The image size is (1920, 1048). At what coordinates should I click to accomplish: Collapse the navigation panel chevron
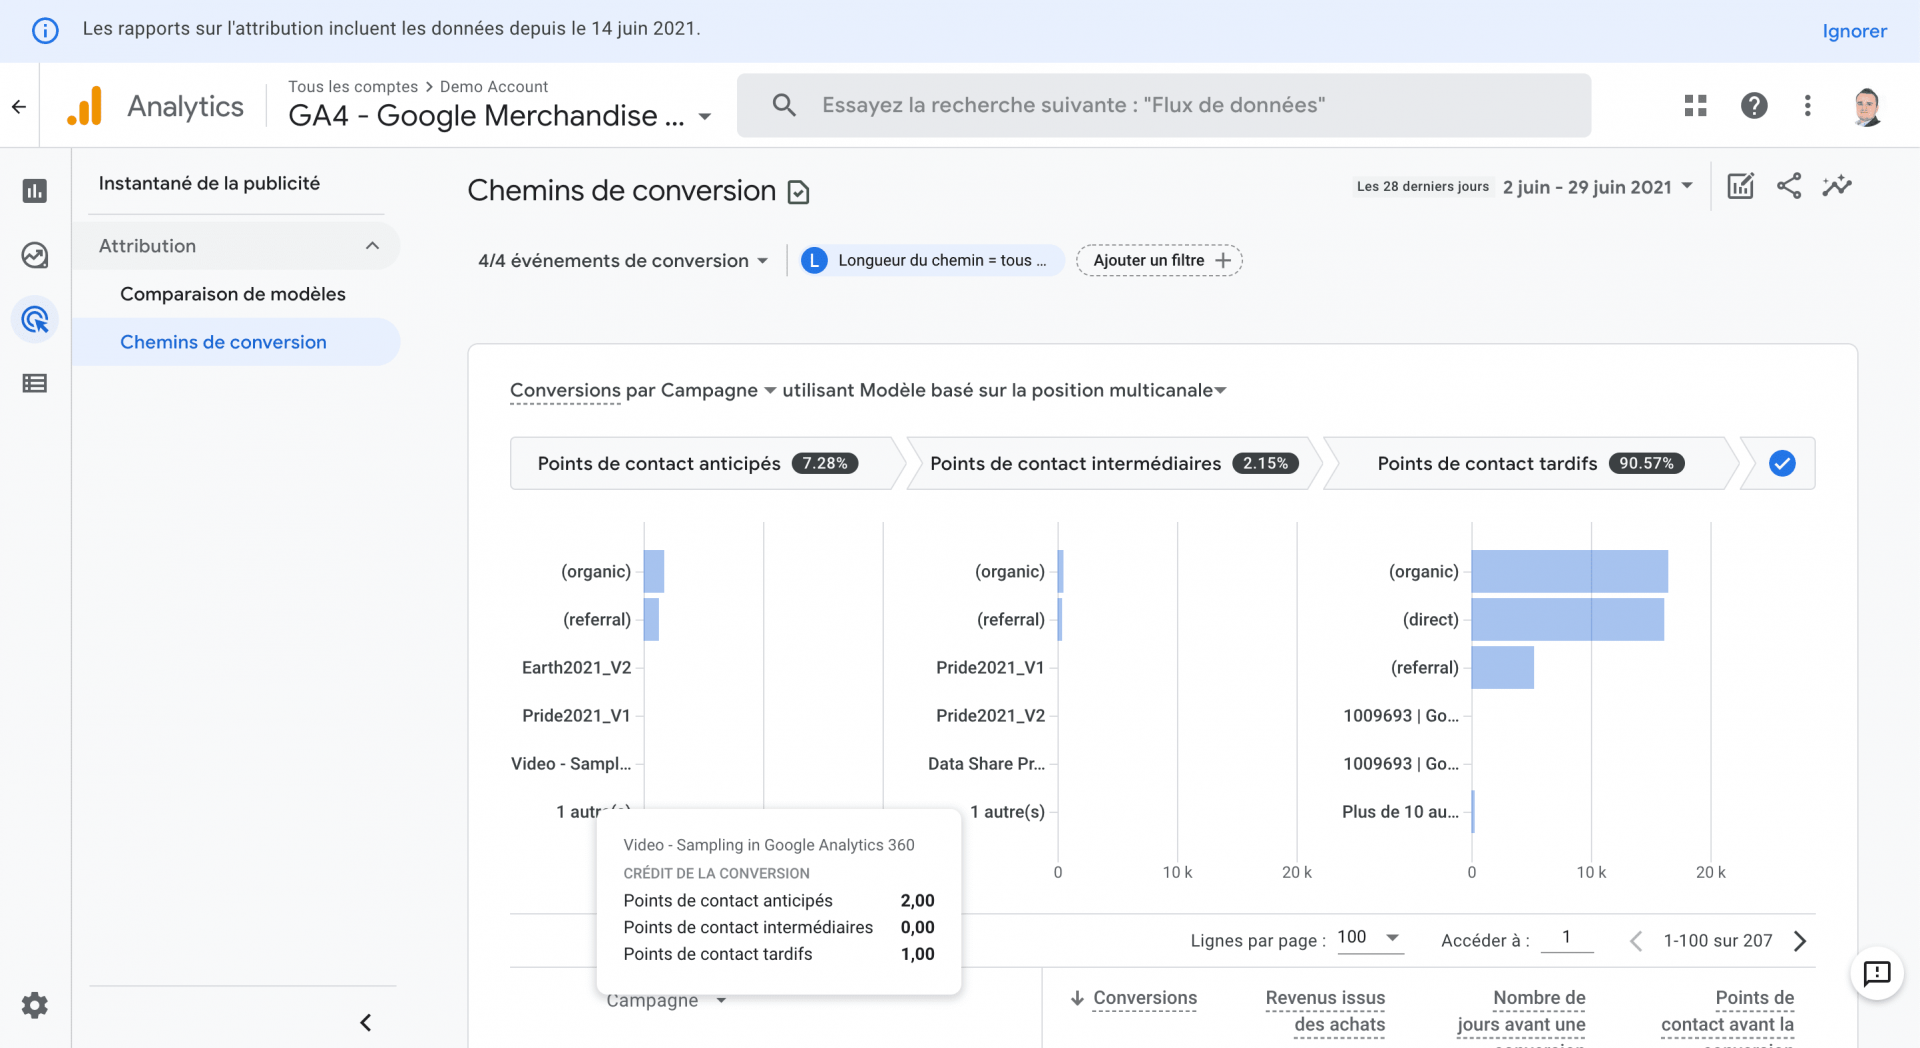click(x=366, y=1022)
